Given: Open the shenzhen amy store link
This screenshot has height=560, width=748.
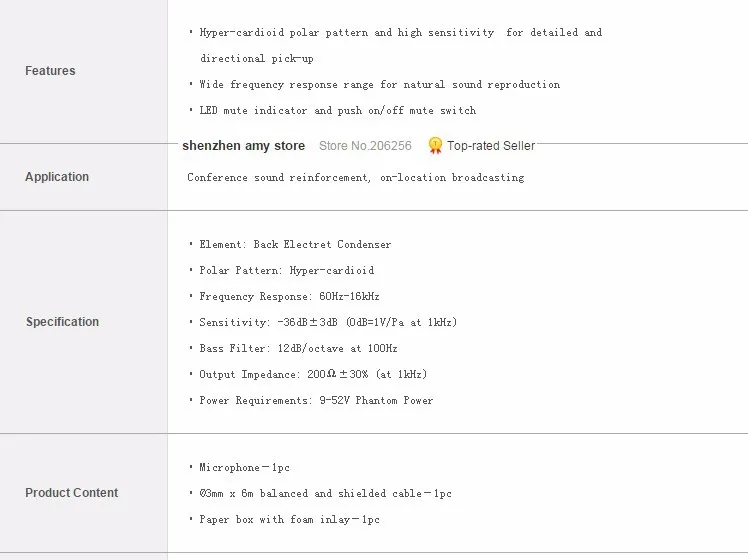Looking at the screenshot, I should pos(243,145).
